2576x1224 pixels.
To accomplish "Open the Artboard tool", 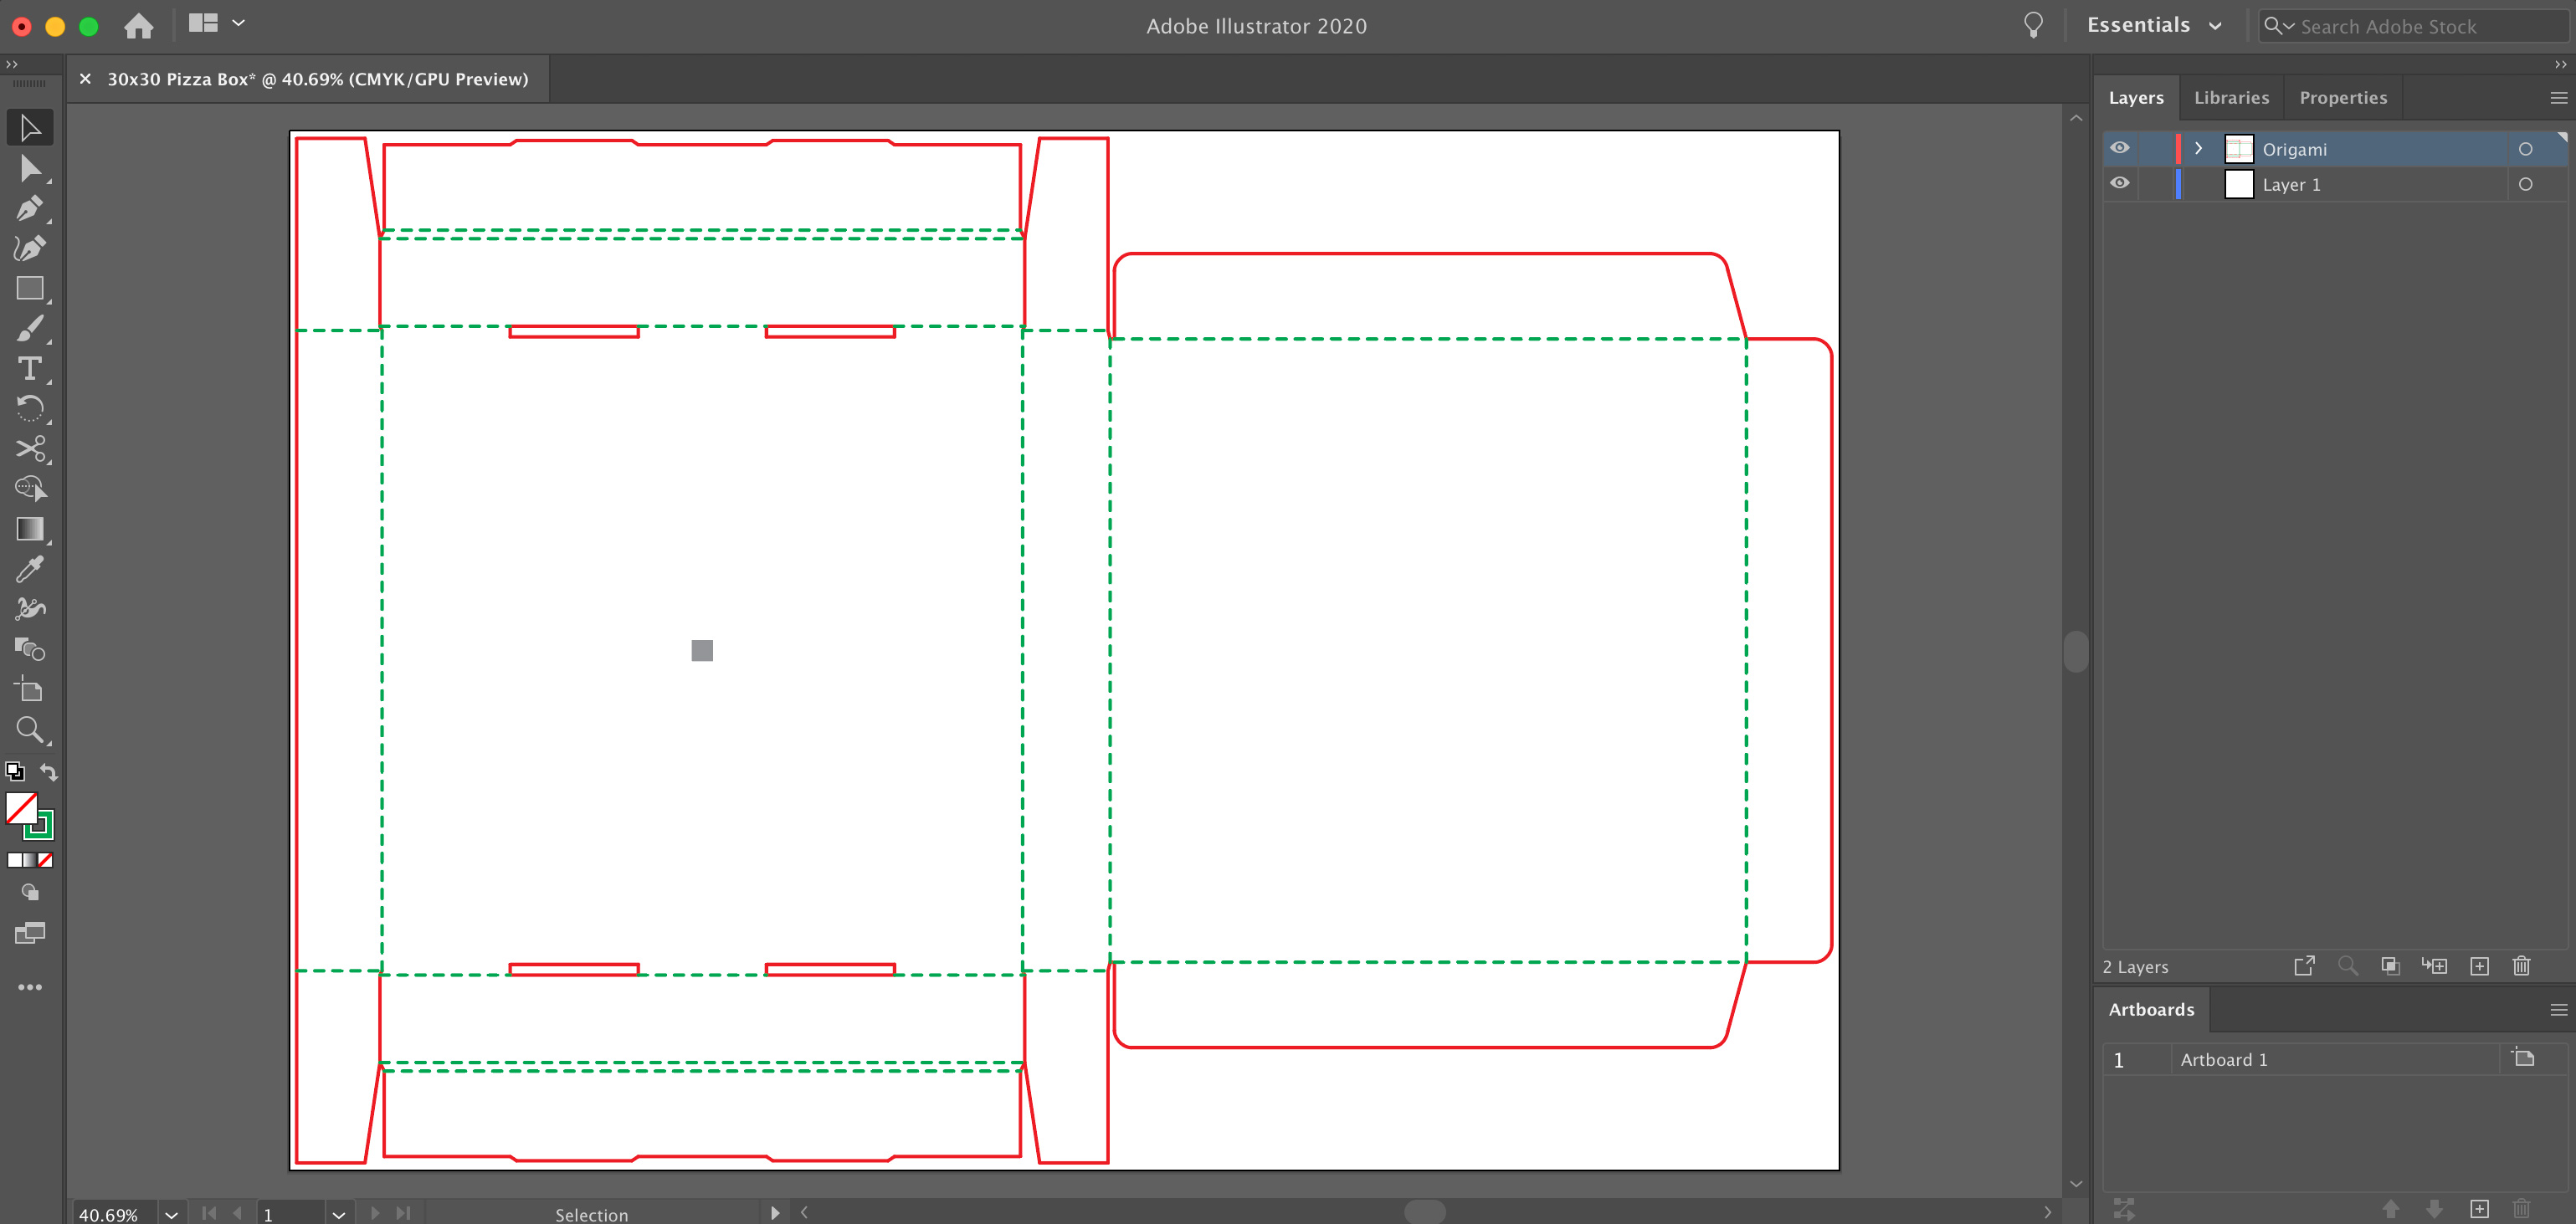I will tap(30, 689).
